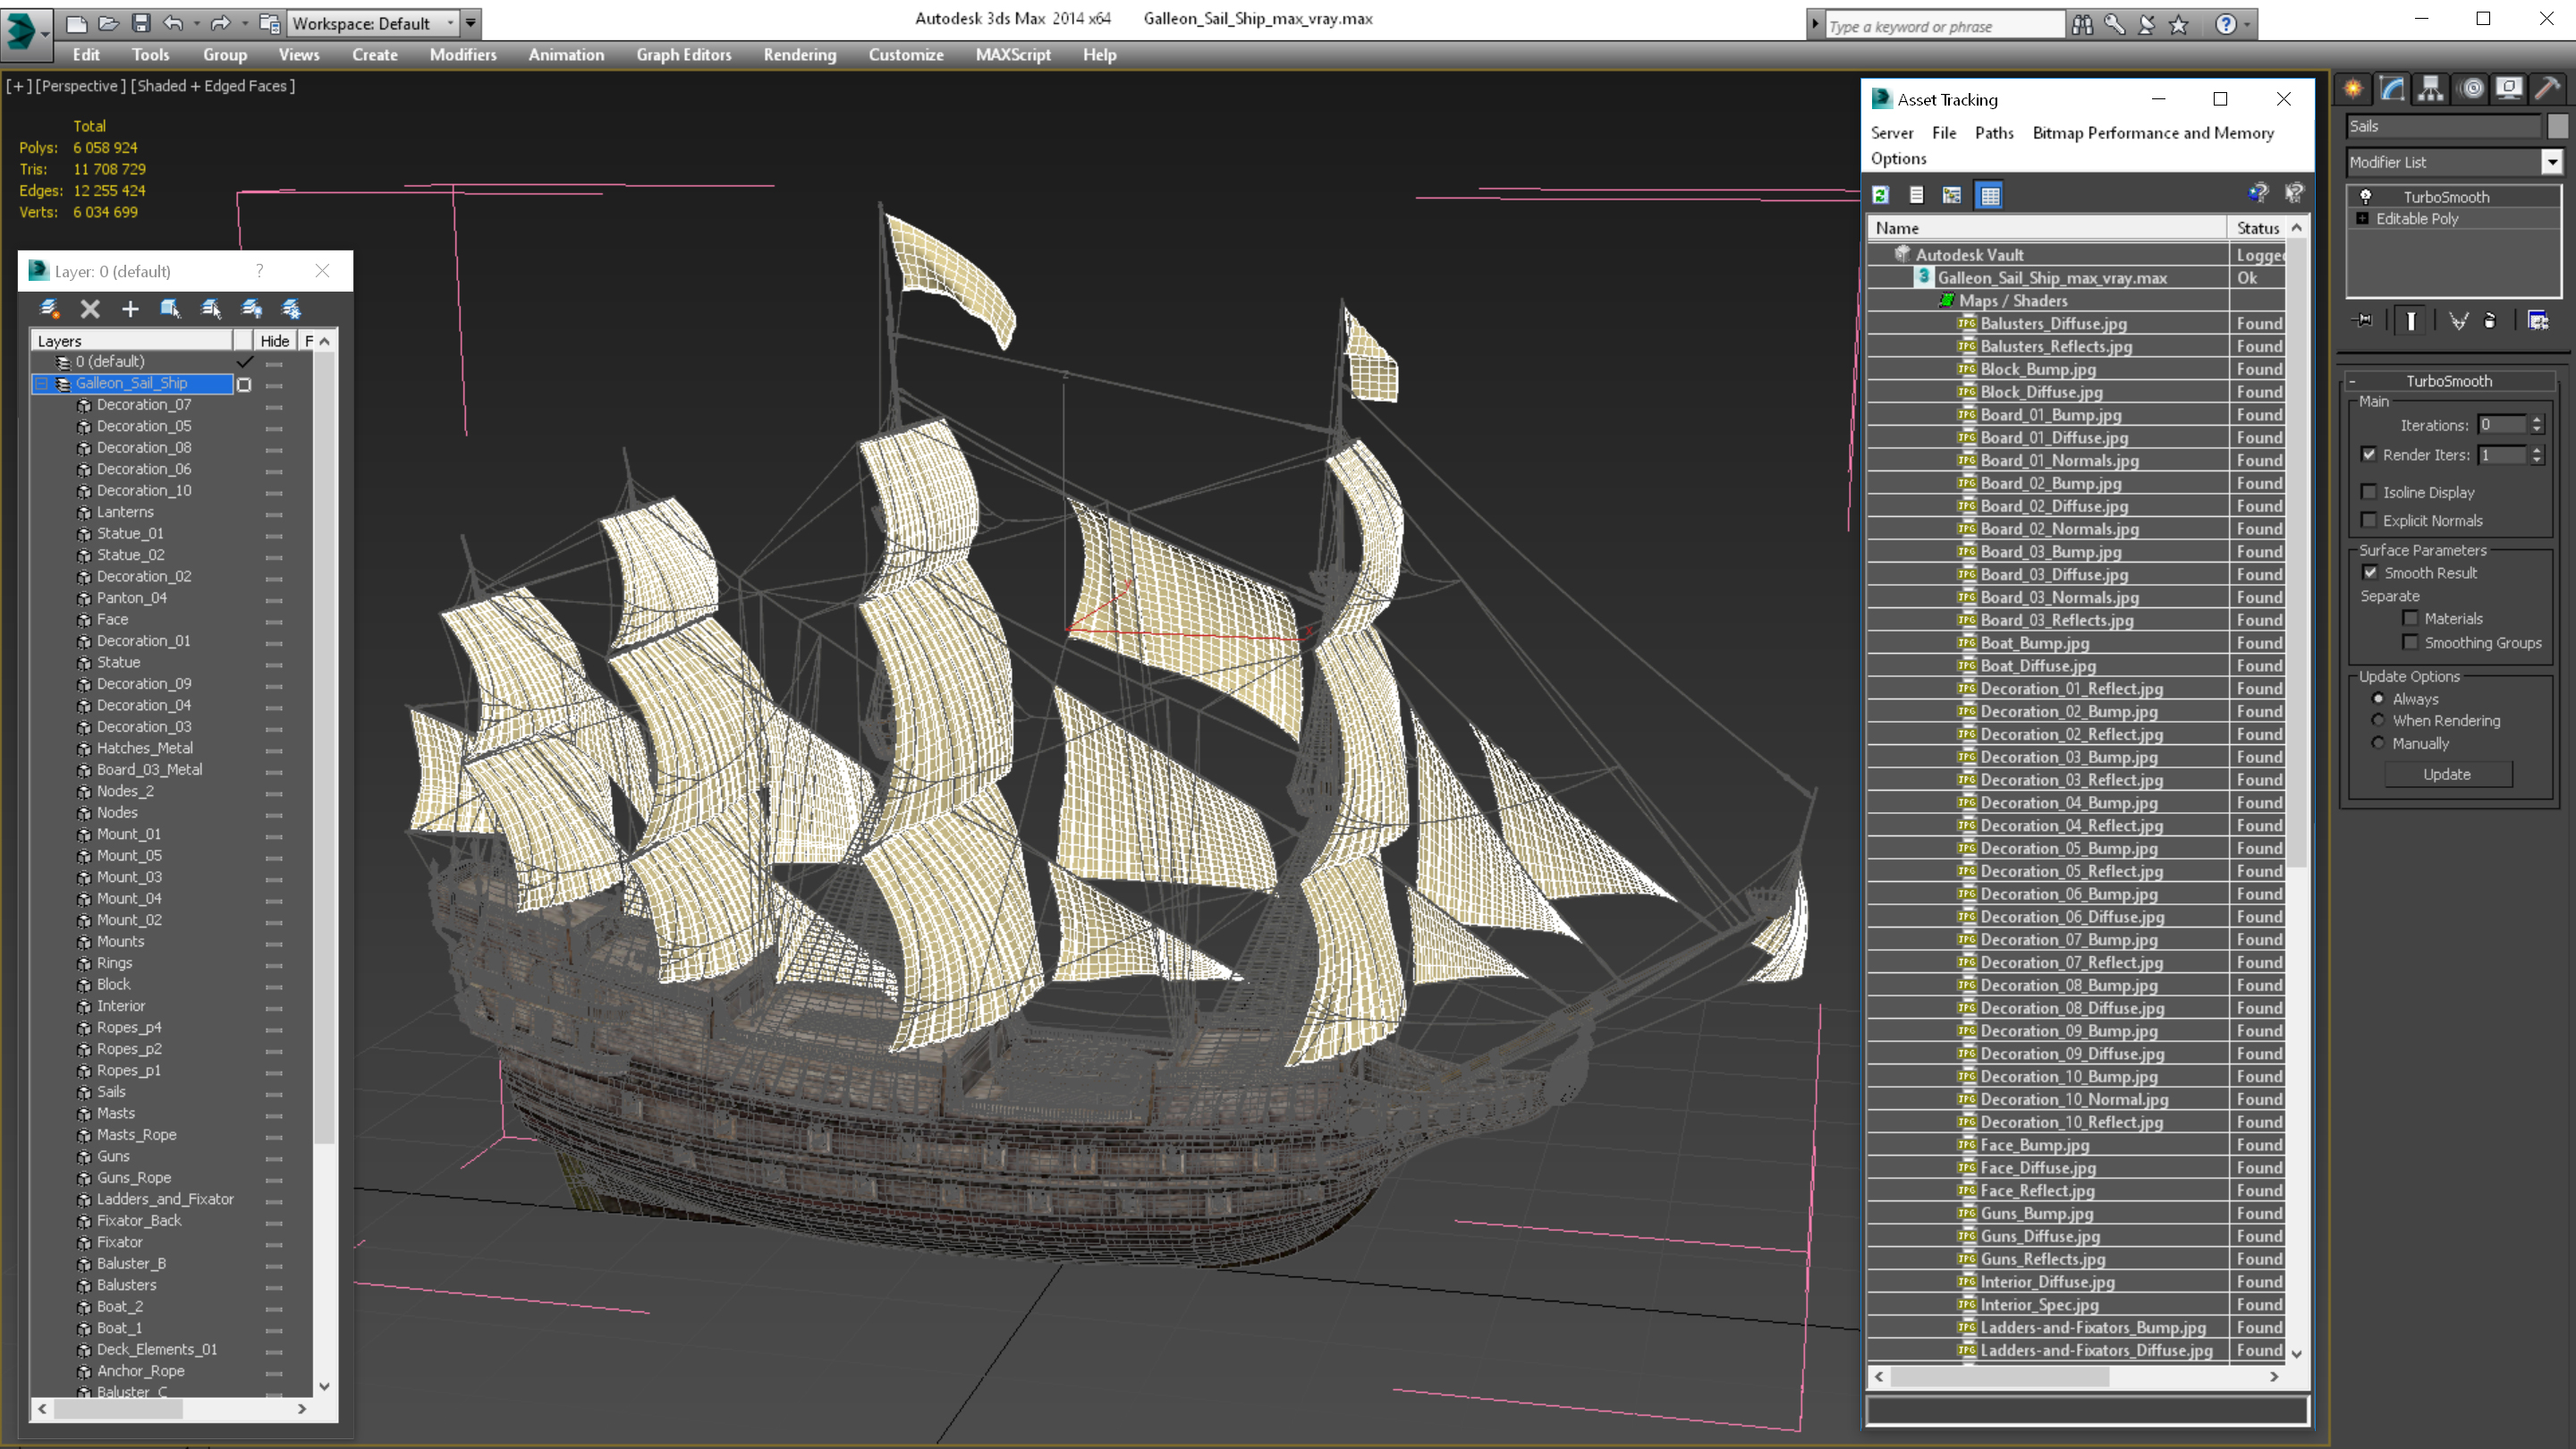Open the Modifier List dropdown
This screenshot has width=2576, height=1449.
(2551, 162)
